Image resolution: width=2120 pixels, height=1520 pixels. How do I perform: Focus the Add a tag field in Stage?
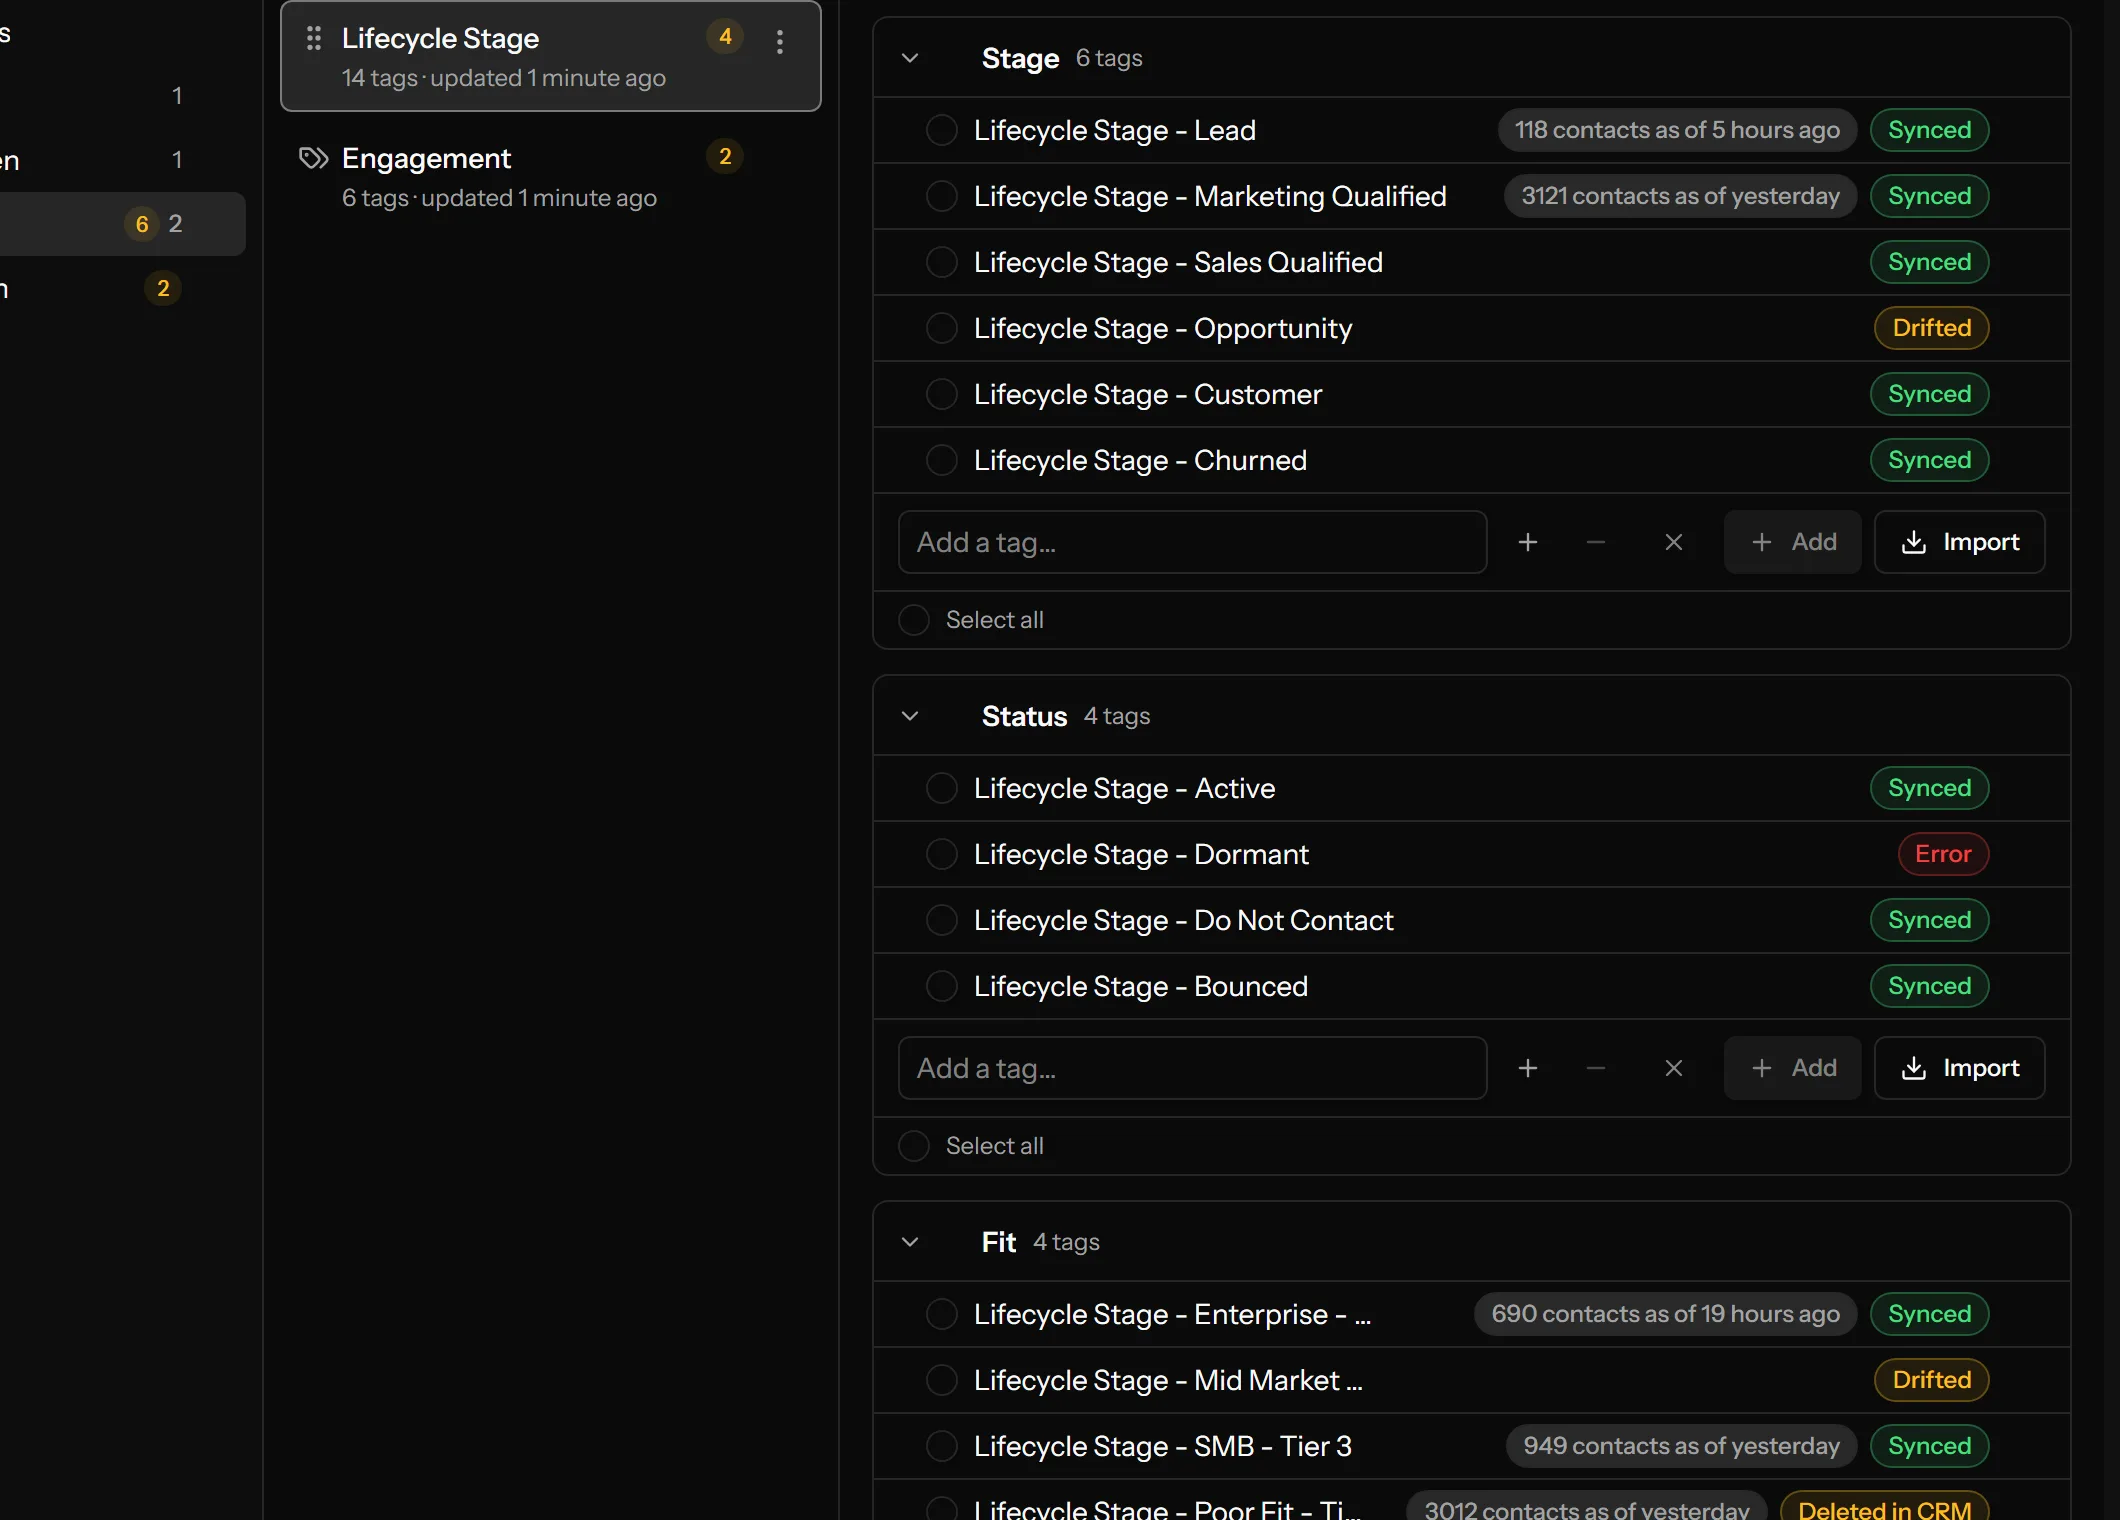tap(1192, 542)
